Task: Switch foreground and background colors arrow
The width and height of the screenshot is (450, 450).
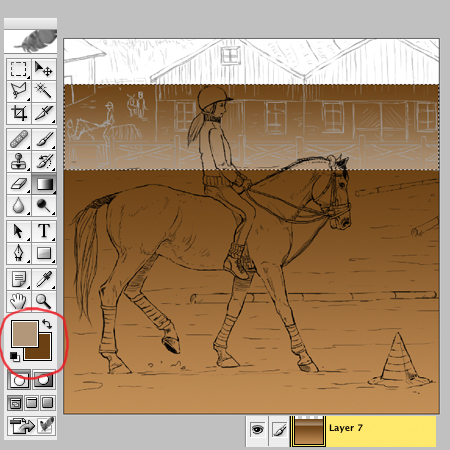Action: [x=47, y=324]
